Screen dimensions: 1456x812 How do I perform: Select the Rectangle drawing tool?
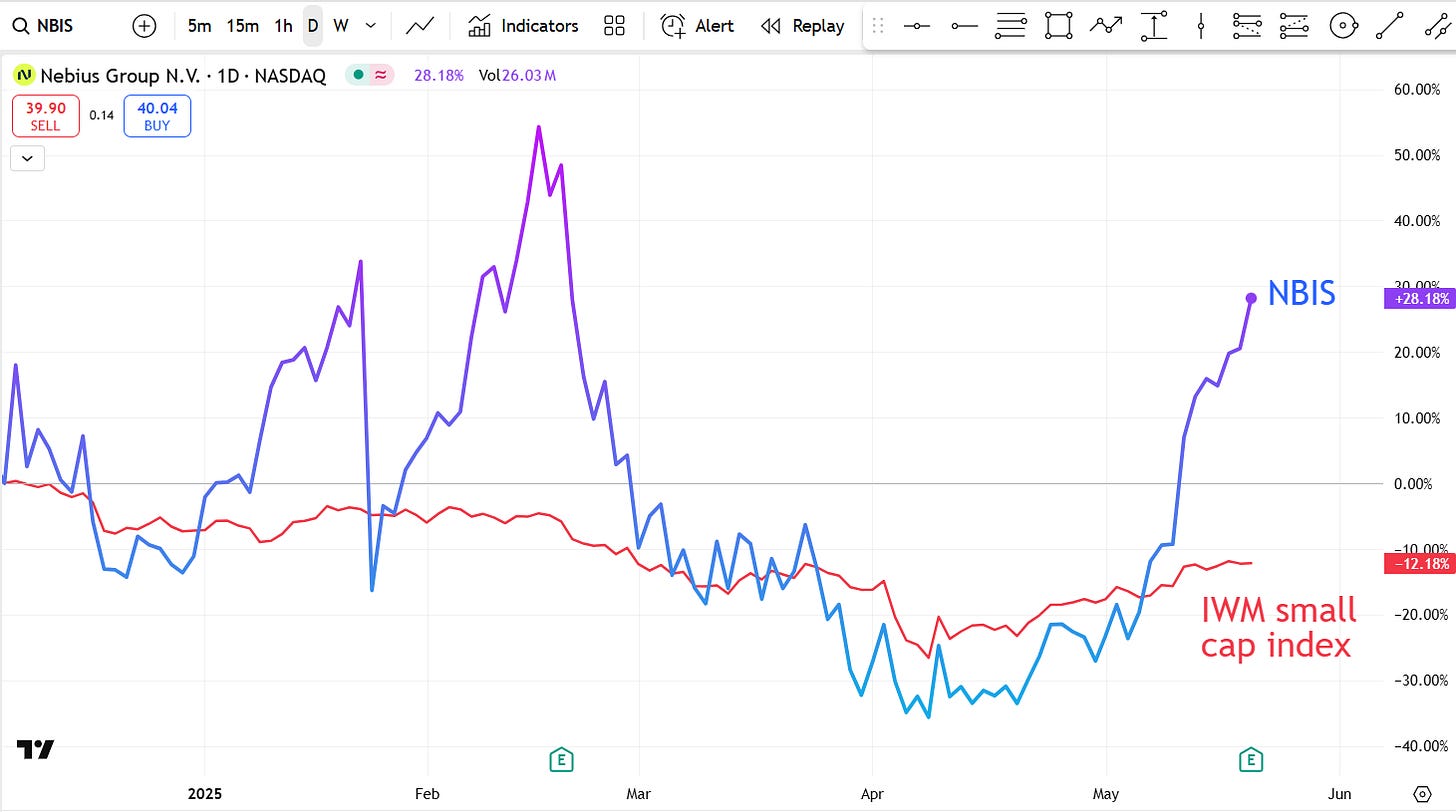click(x=1058, y=26)
